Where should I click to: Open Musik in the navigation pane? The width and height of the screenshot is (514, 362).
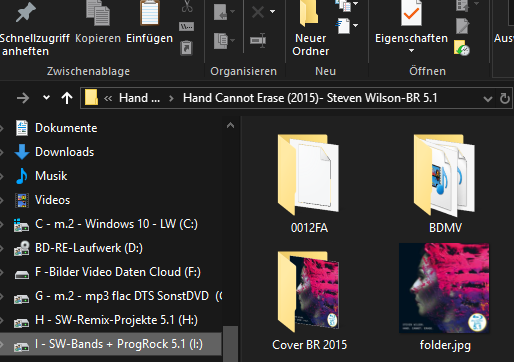point(51,176)
